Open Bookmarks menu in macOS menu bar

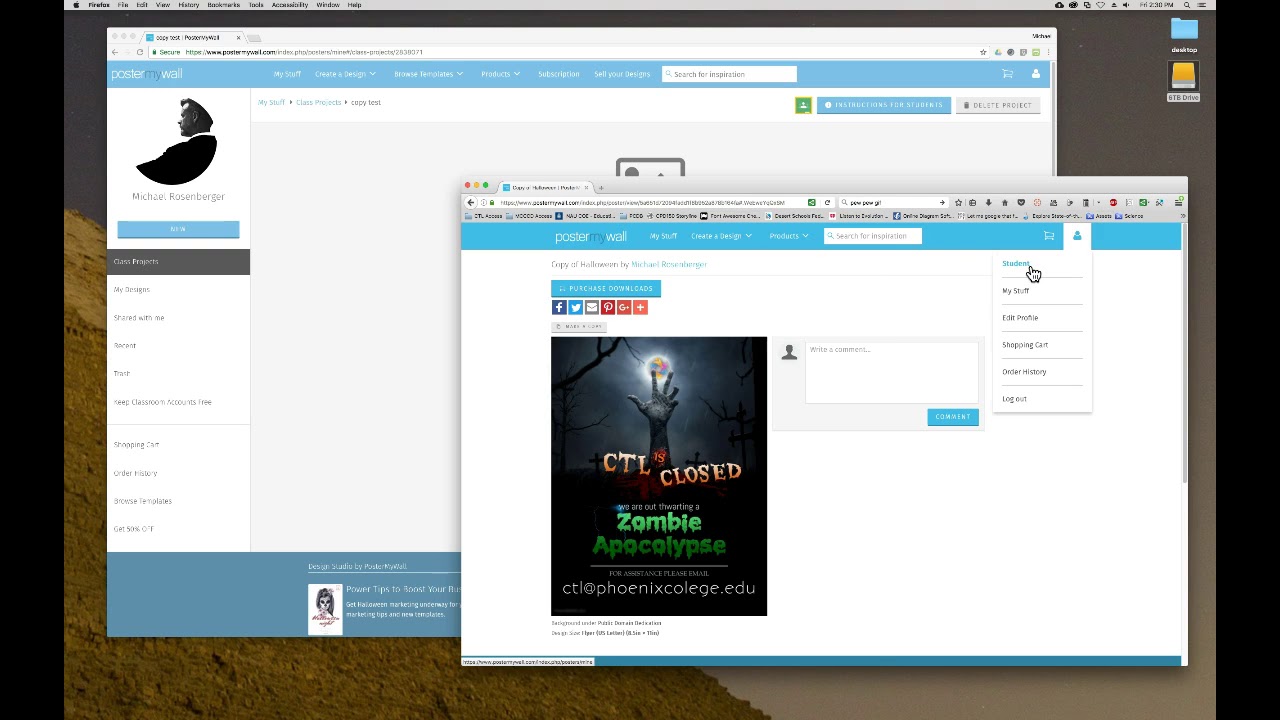223,5
